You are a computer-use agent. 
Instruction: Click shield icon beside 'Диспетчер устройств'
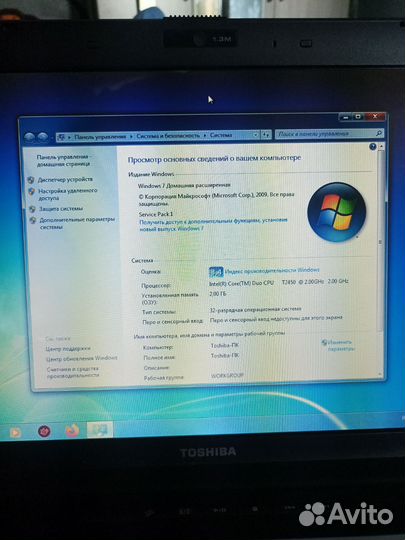click(31, 180)
